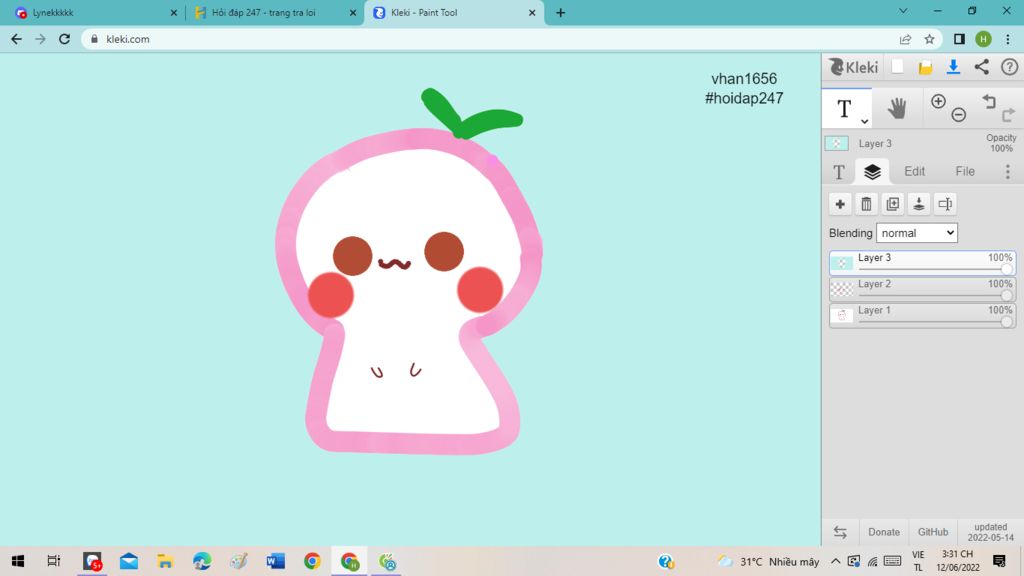The width and height of the screenshot is (1024, 576).
Task: Open the File tab
Action: [965, 172]
